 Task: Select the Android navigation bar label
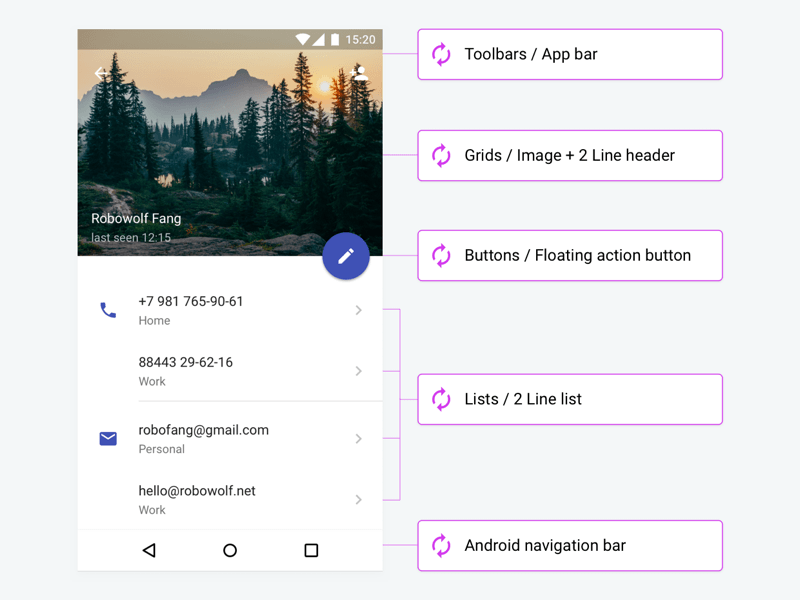click(545, 545)
